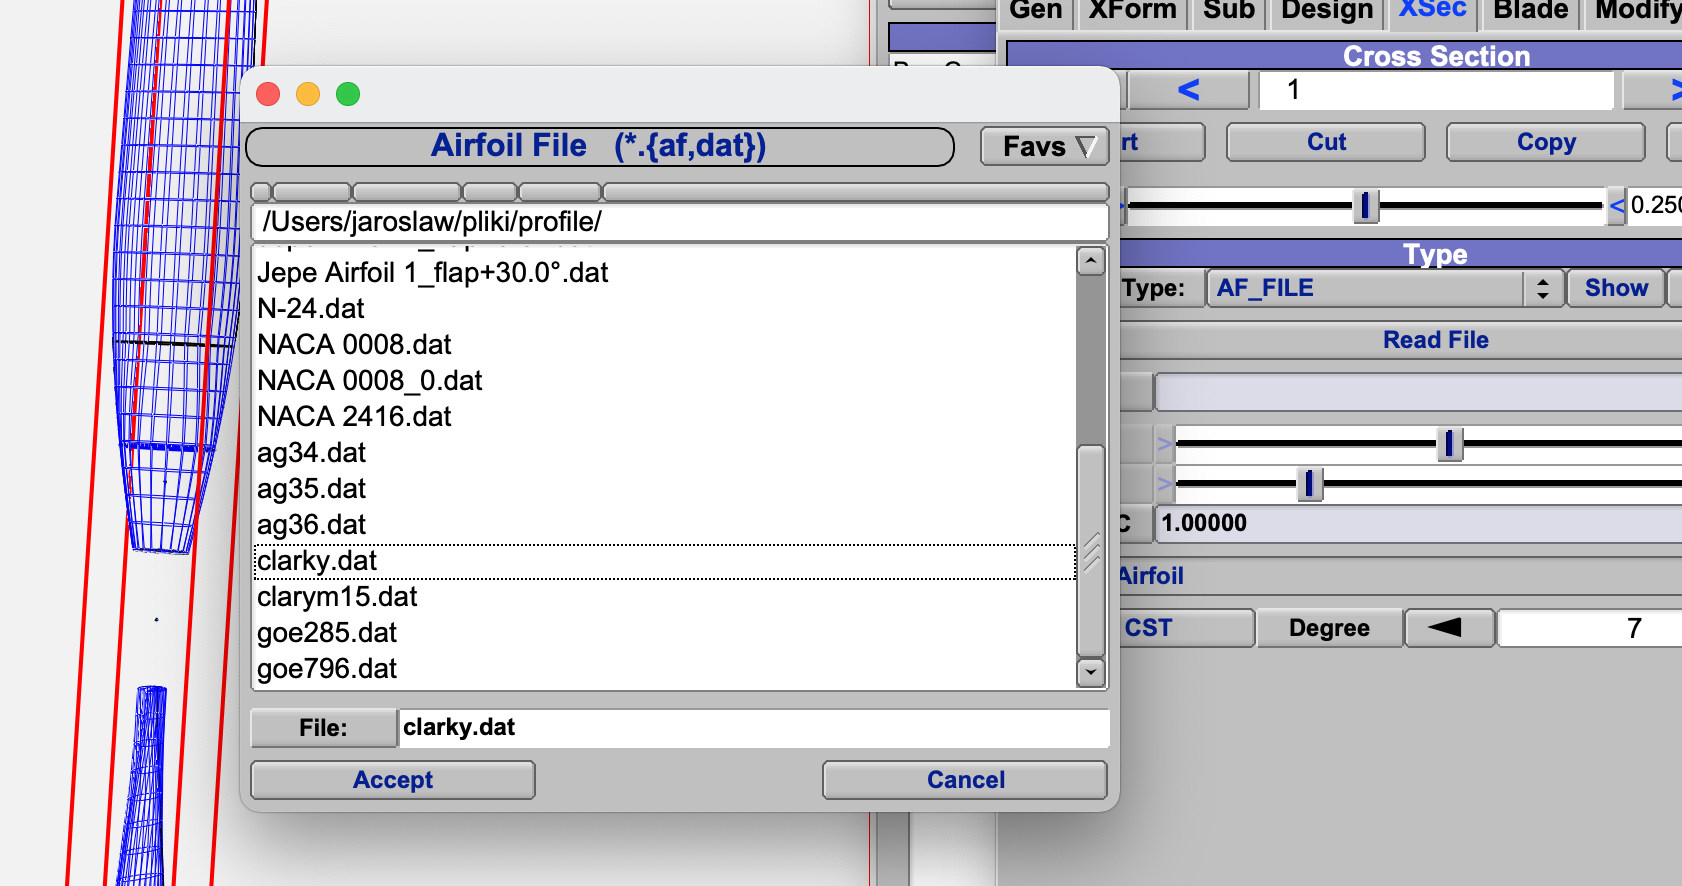
Task: Switch to the Blade tab
Action: coord(1530,11)
